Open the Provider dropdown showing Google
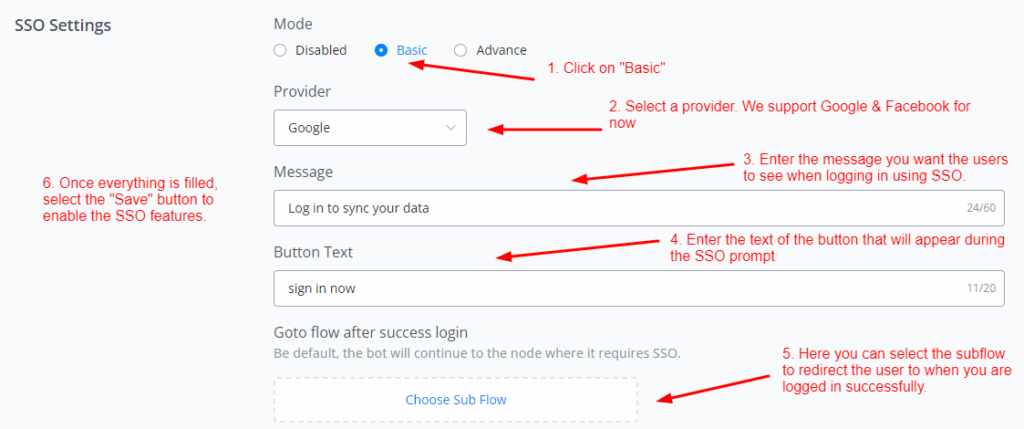The image size is (1024, 429). (369, 128)
